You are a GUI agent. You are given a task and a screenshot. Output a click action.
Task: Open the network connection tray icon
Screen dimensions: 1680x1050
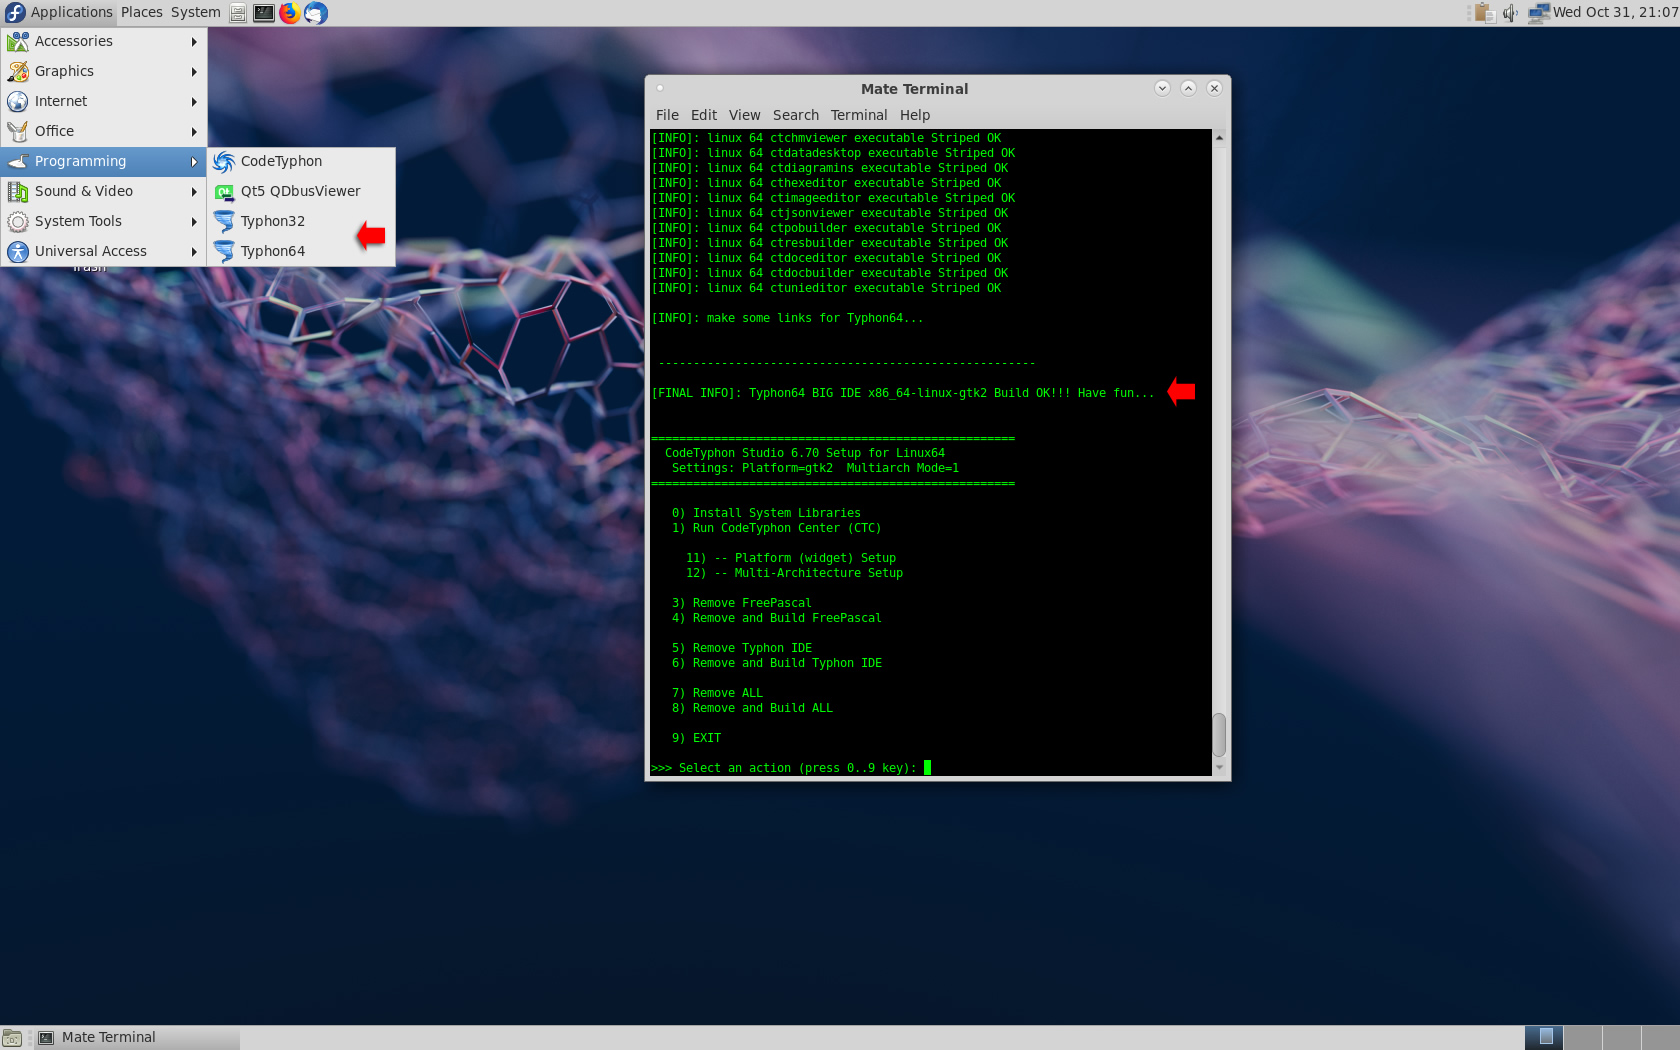click(x=1539, y=13)
